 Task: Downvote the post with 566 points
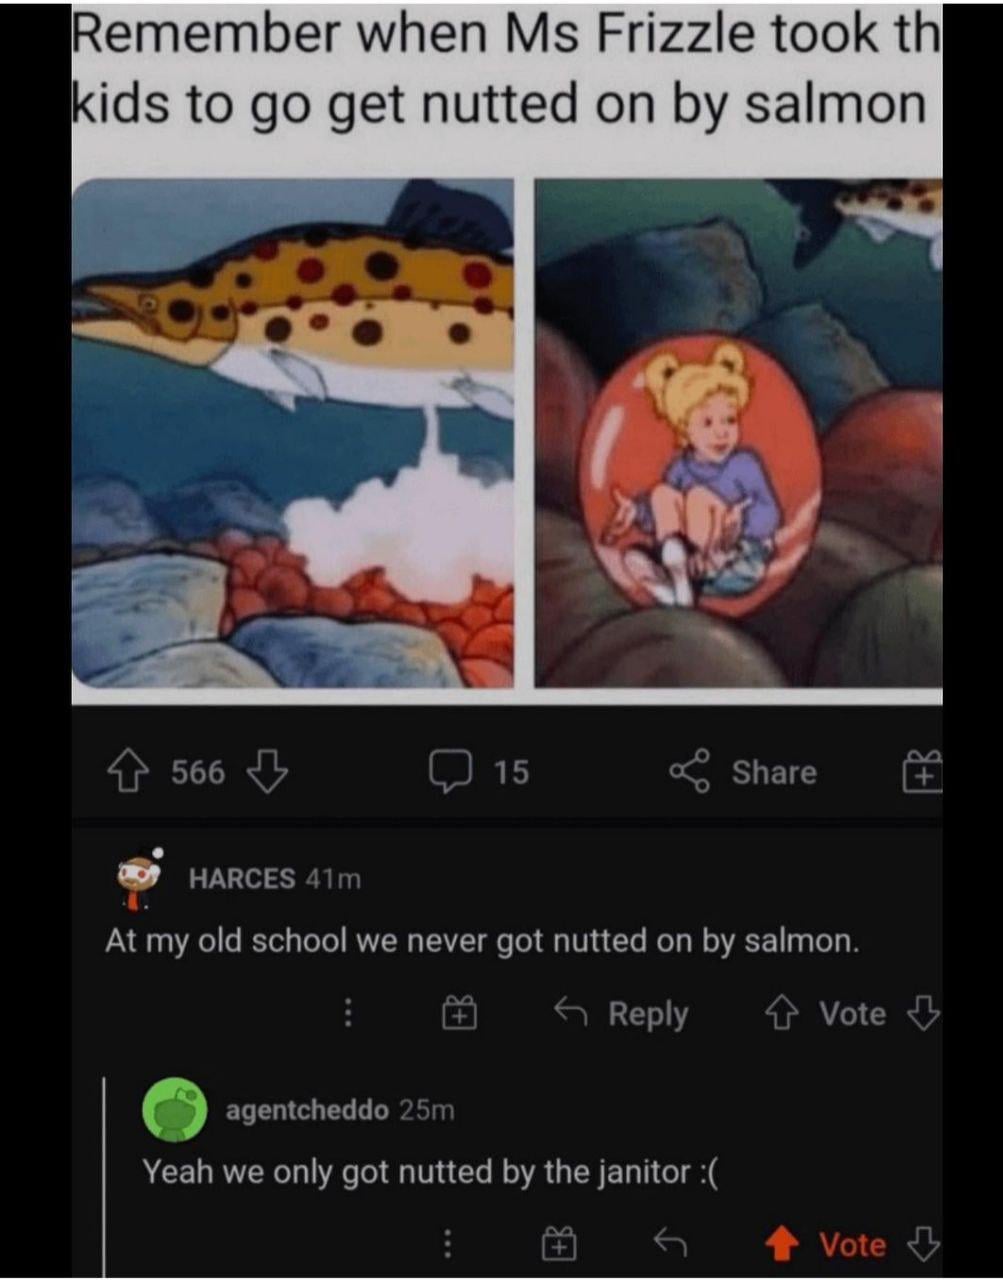click(267, 772)
